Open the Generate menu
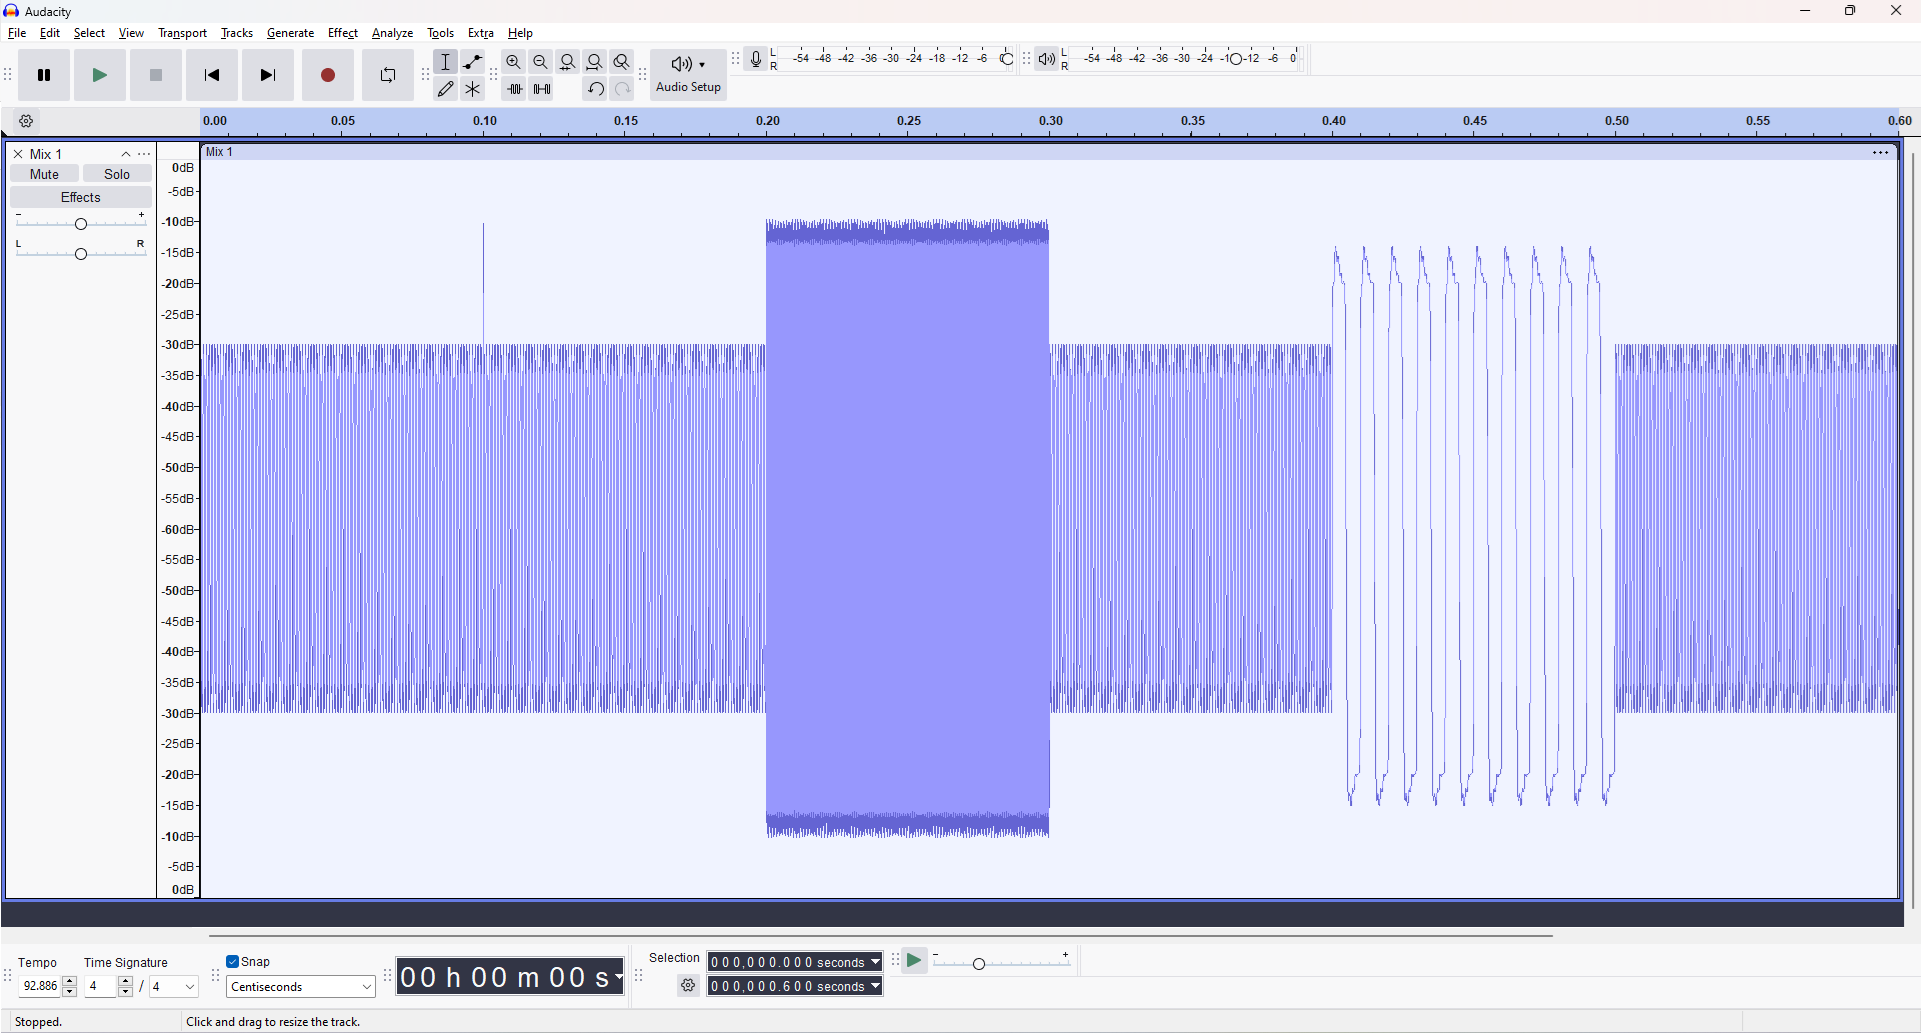Image resolution: width=1921 pixels, height=1033 pixels. tap(290, 32)
